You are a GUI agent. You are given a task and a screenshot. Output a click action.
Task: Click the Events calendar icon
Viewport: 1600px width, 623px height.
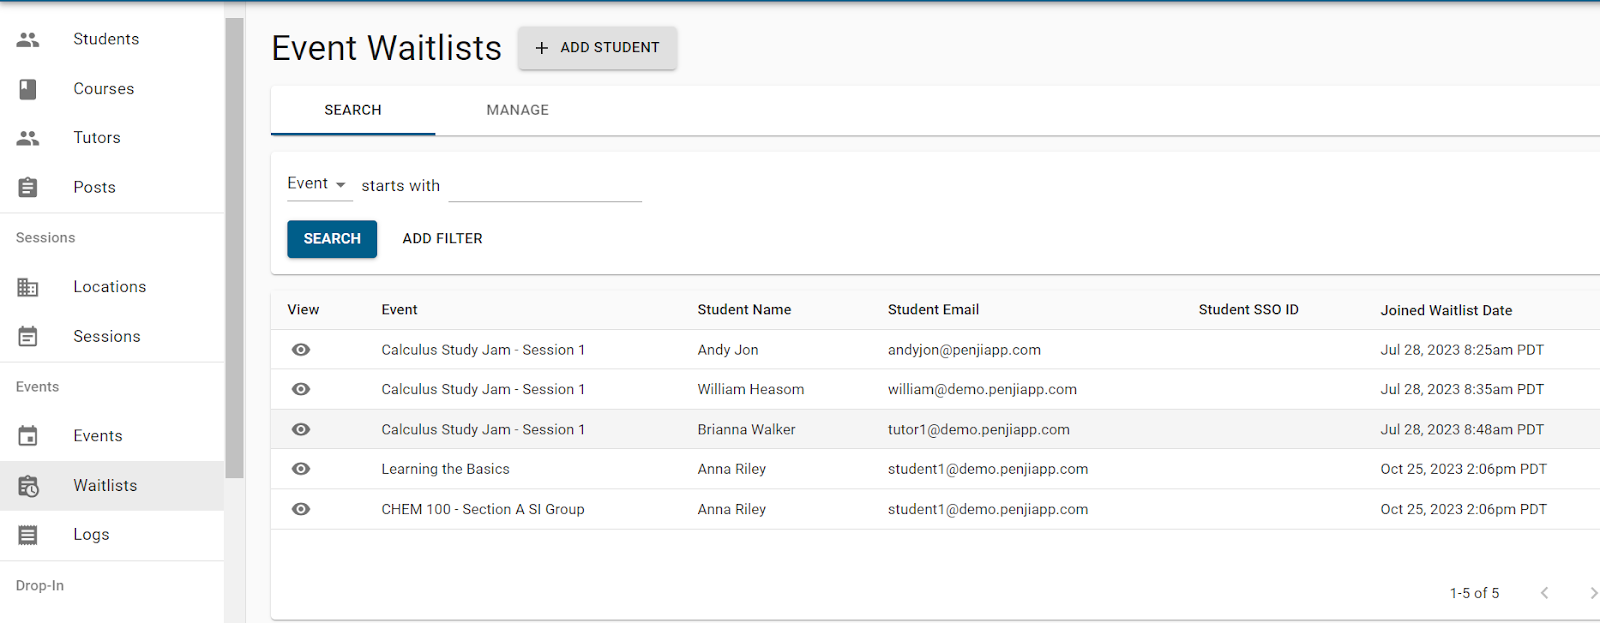[x=28, y=436]
